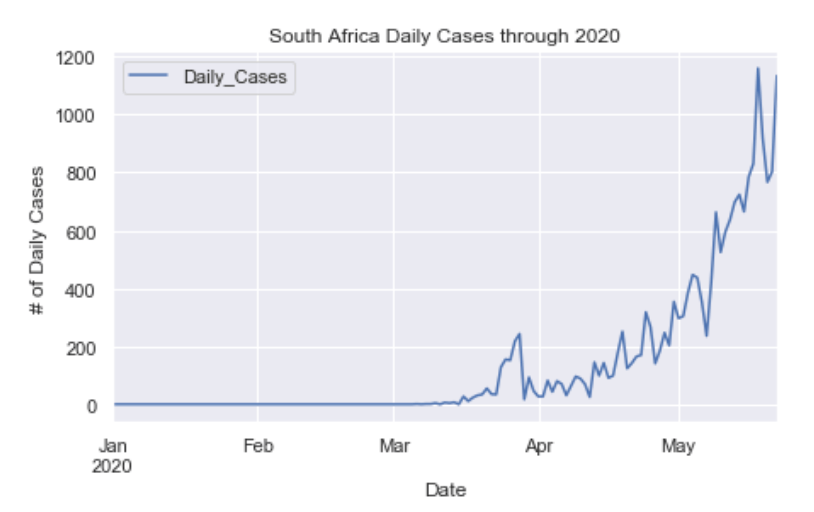This screenshot has width=814, height=512.
Task: Click the '1200' y-axis tick label
Action: click(77, 57)
